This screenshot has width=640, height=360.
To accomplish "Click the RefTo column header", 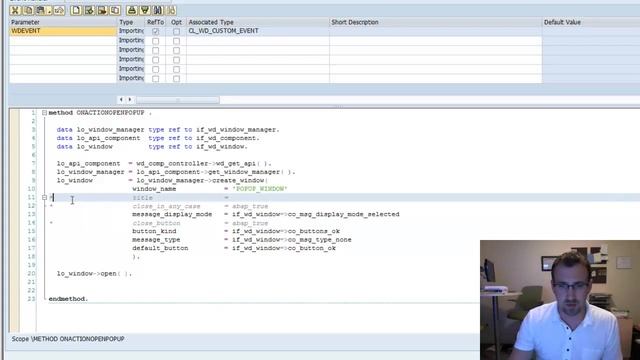I will point(155,22).
